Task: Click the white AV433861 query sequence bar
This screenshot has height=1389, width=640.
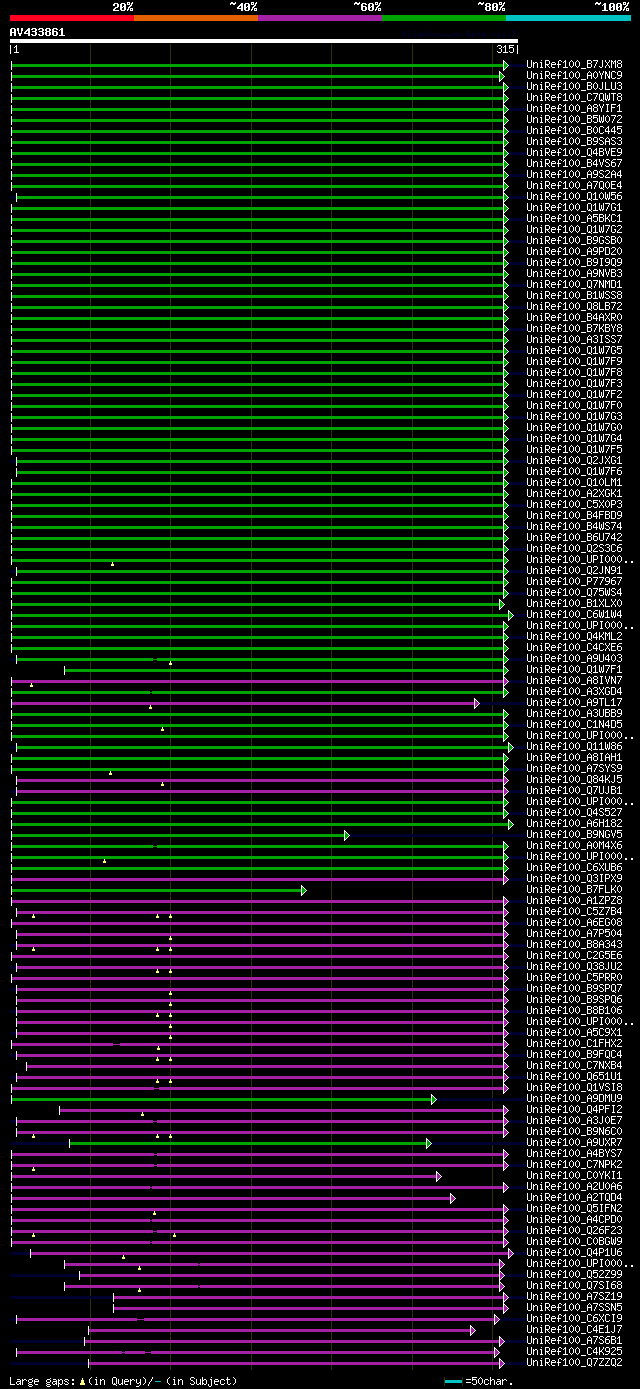Action: coord(264,41)
